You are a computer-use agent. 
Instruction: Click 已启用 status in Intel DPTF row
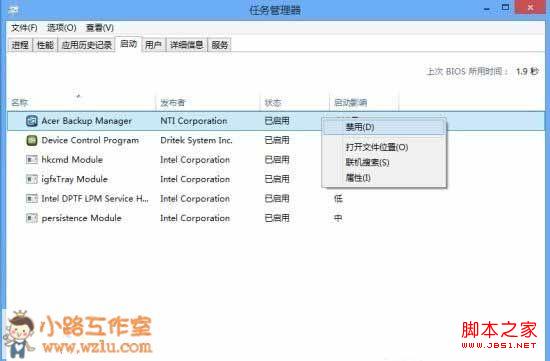(277, 199)
